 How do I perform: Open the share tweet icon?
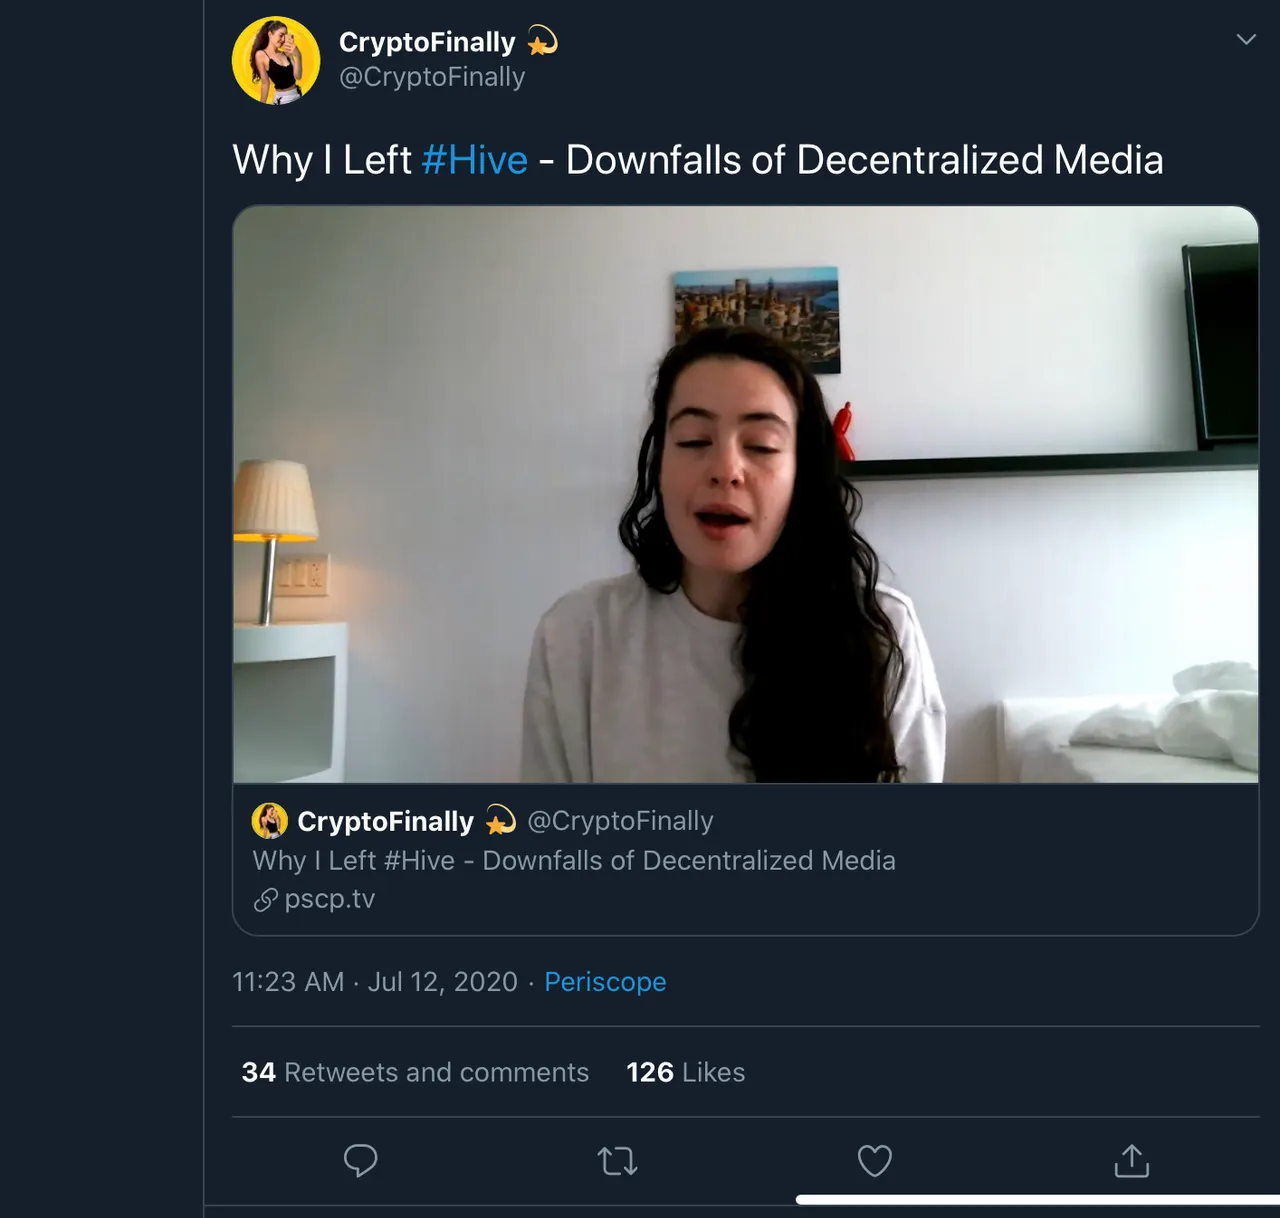pyautogui.click(x=1132, y=1160)
